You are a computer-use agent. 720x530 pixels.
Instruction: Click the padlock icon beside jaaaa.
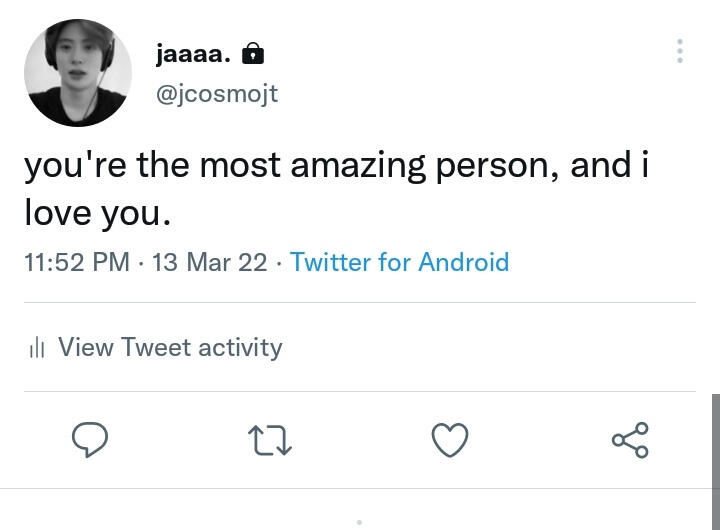coord(253,53)
